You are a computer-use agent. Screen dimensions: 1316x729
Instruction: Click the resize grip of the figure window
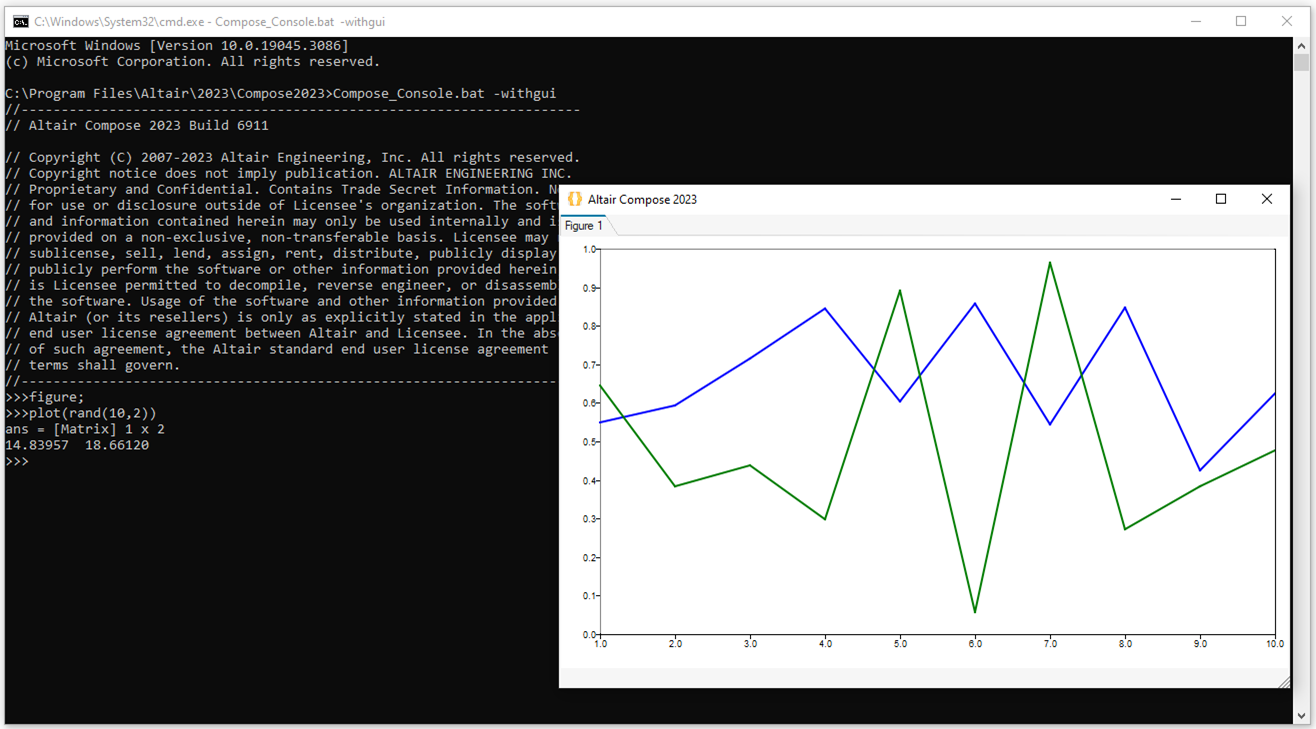[1283, 682]
